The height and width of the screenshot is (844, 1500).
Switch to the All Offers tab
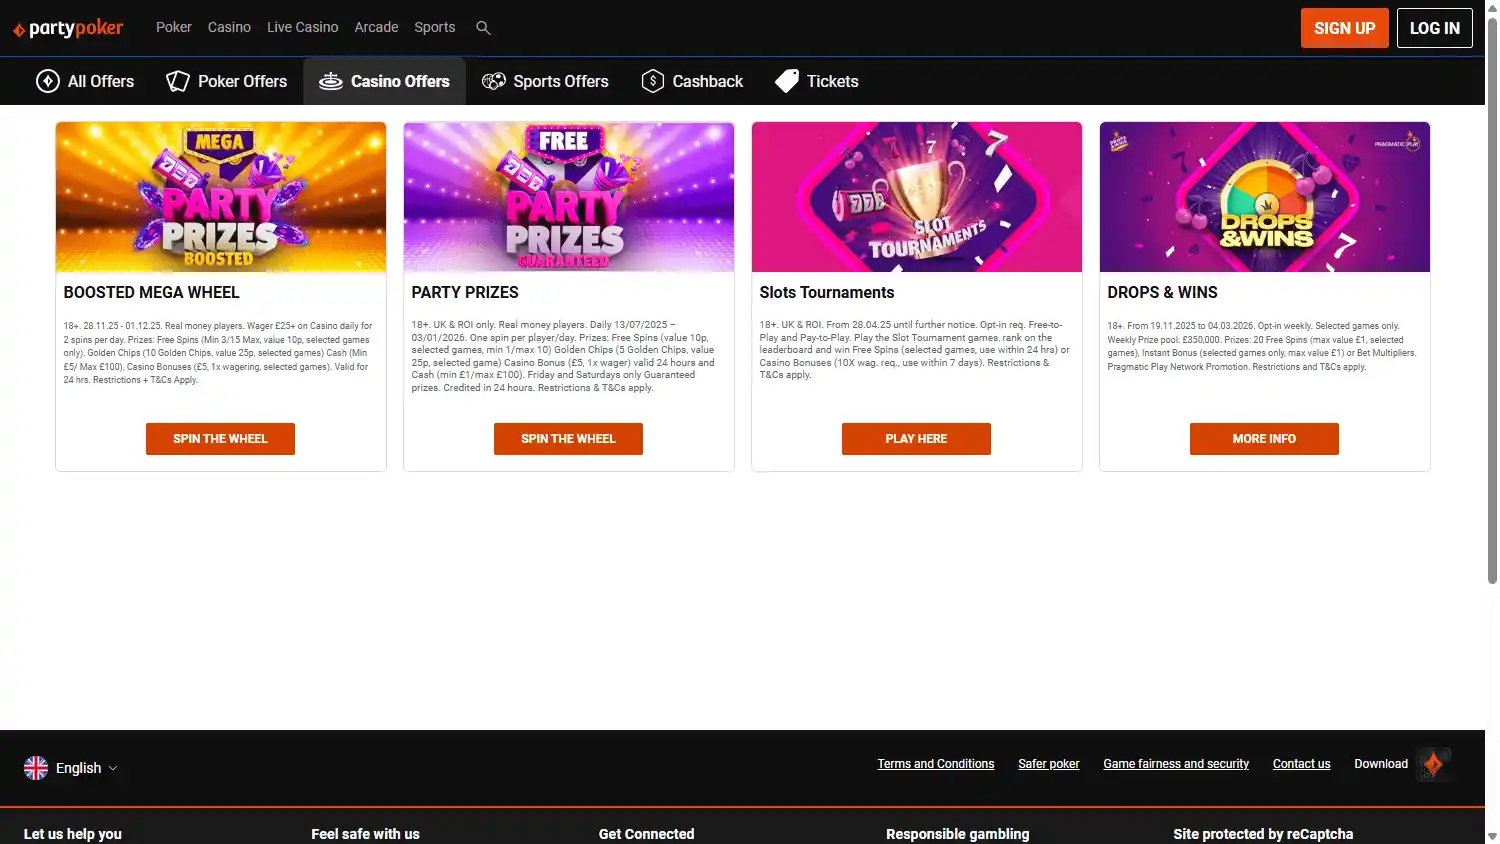tap(85, 81)
